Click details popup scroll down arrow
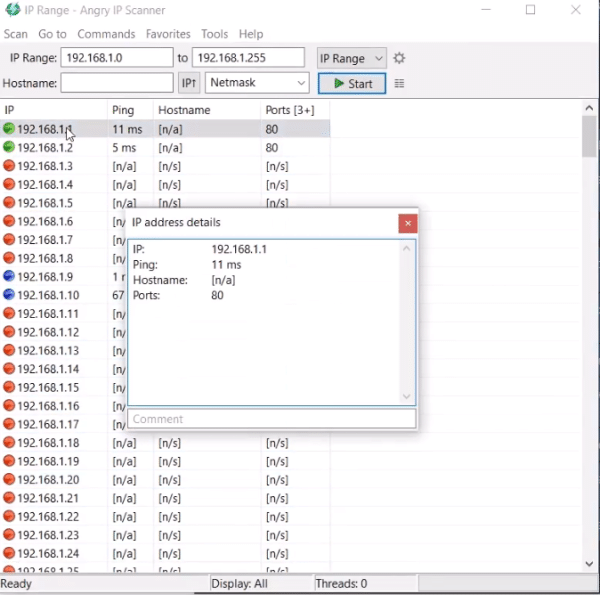Viewport: 600px width, 595px height. [406, 396]
